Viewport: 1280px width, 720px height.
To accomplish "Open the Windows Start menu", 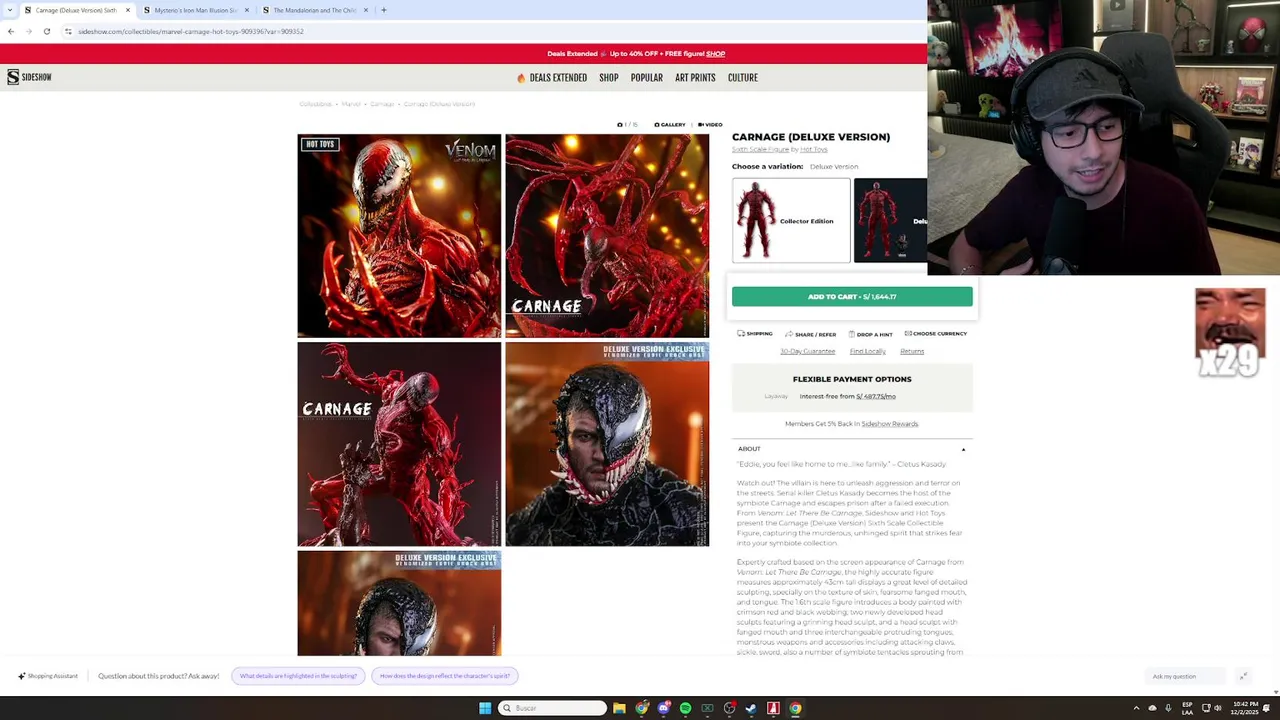I will [485, 708].
